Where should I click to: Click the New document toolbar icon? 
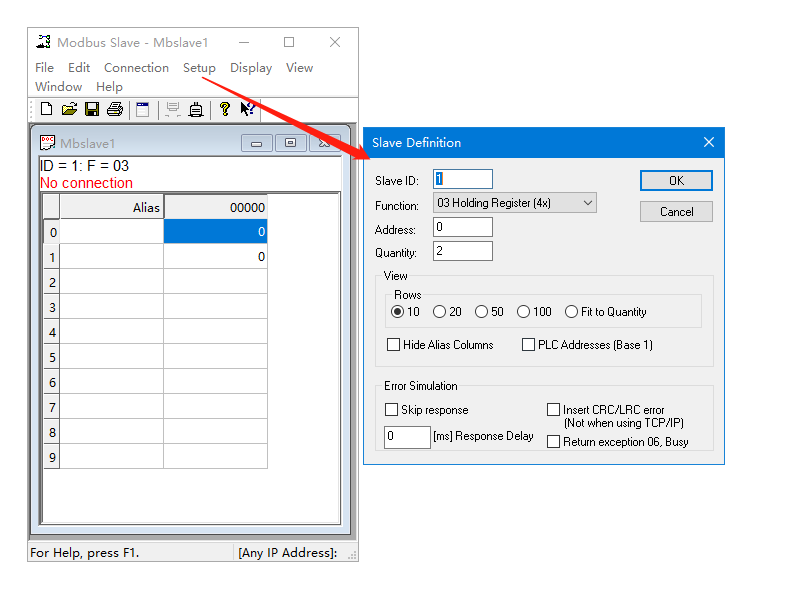click(x=46, y=109)
